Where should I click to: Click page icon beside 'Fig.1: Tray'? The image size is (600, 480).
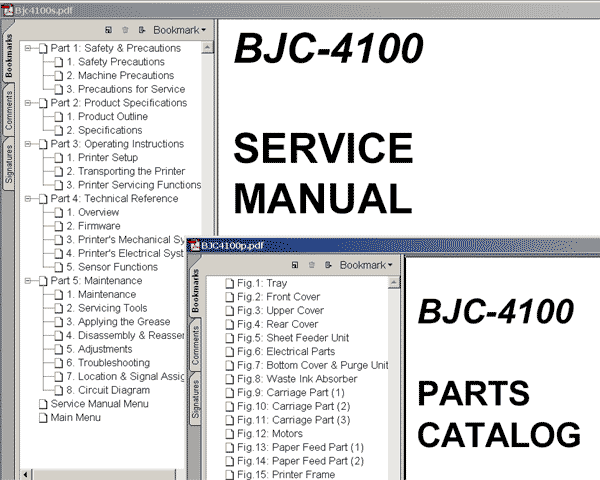(x=230, y=283)
